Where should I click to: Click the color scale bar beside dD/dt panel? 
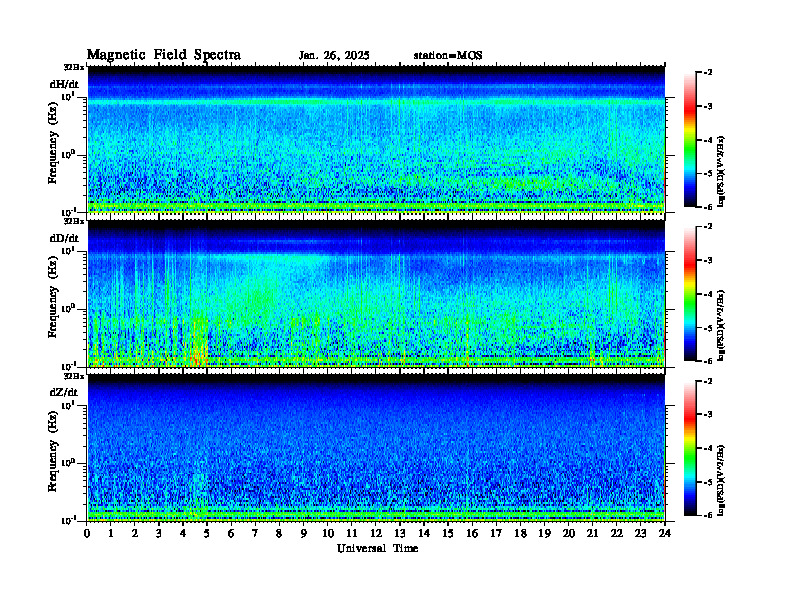[690, 294]
